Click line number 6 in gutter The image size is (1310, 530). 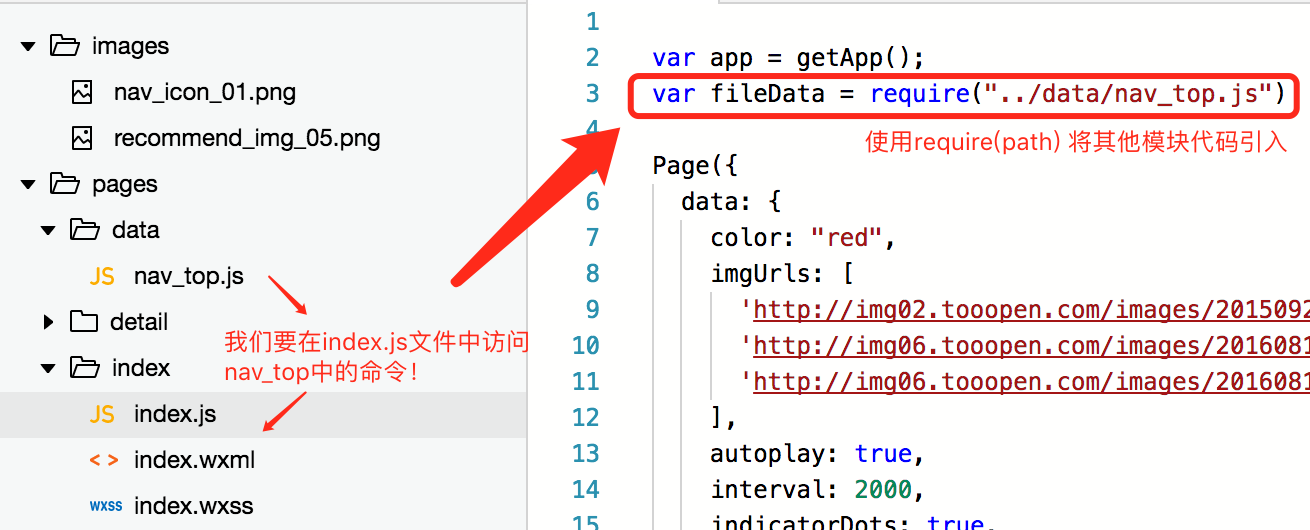(x=592, y=202)
